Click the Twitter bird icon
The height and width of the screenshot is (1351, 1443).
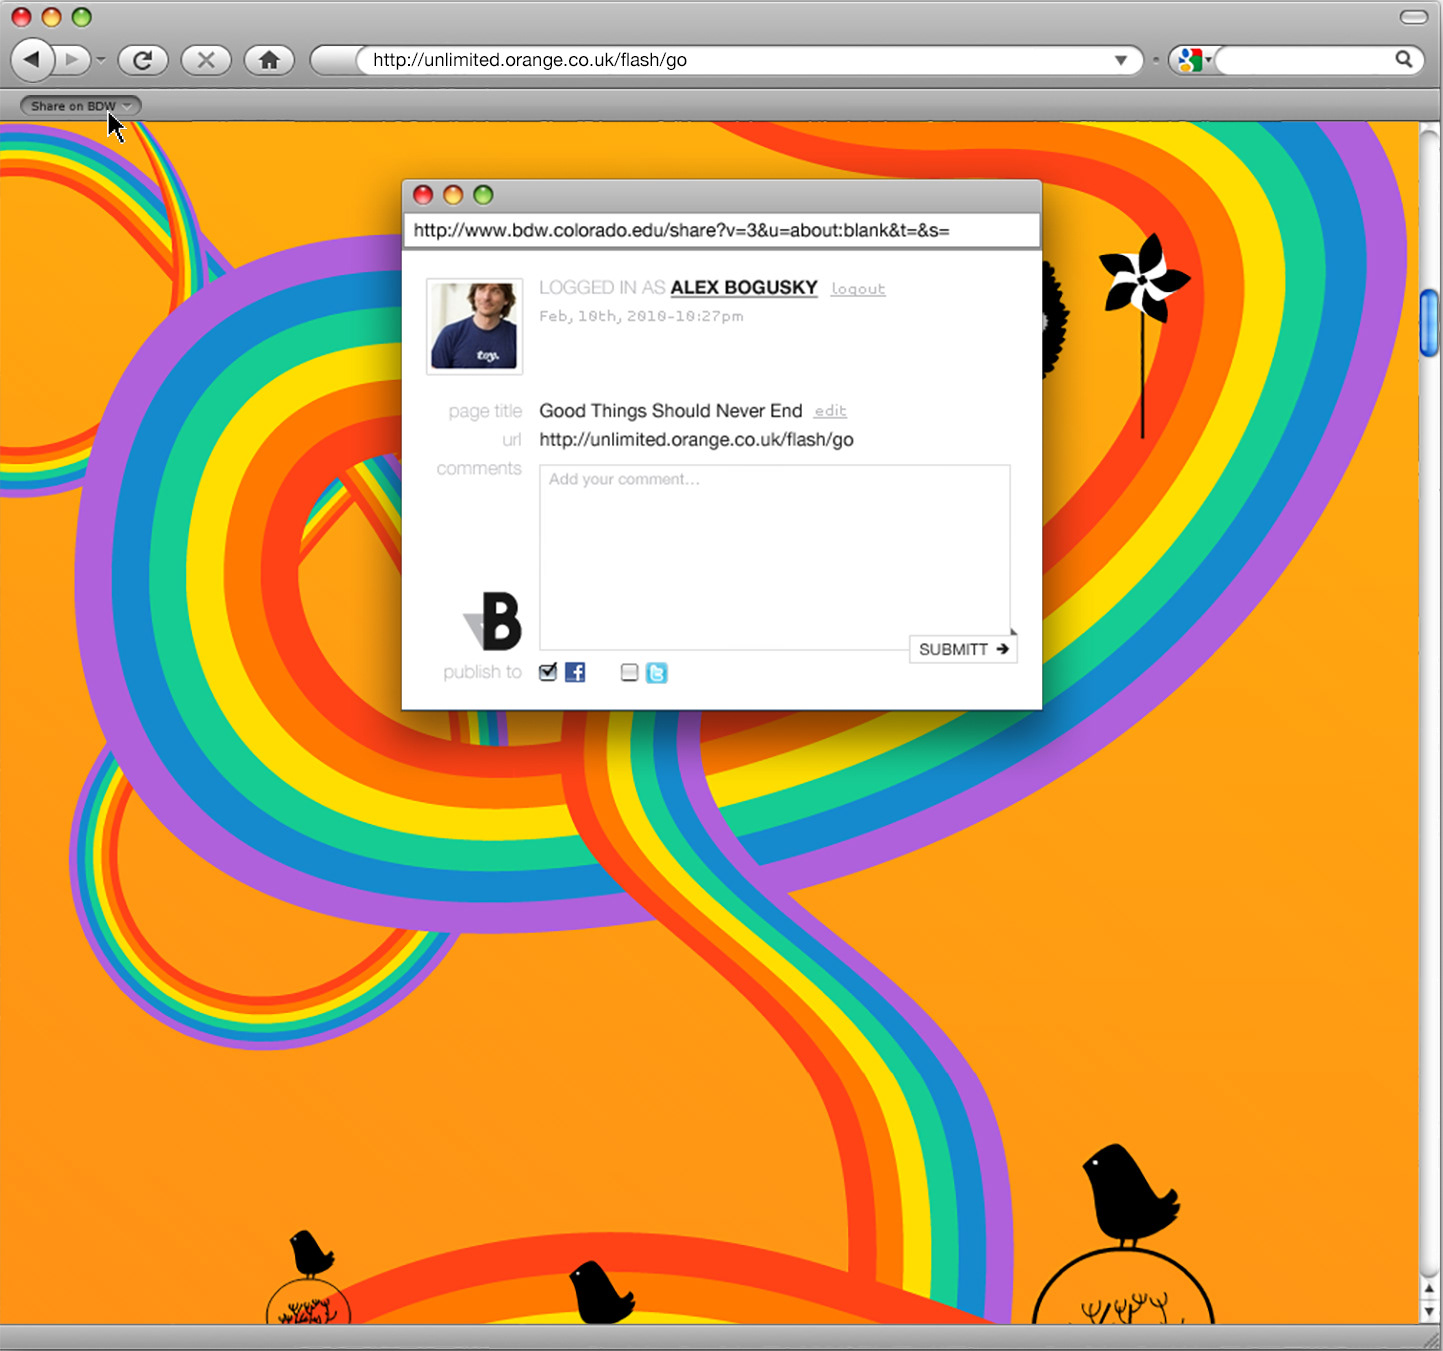(x=656, y=673)
